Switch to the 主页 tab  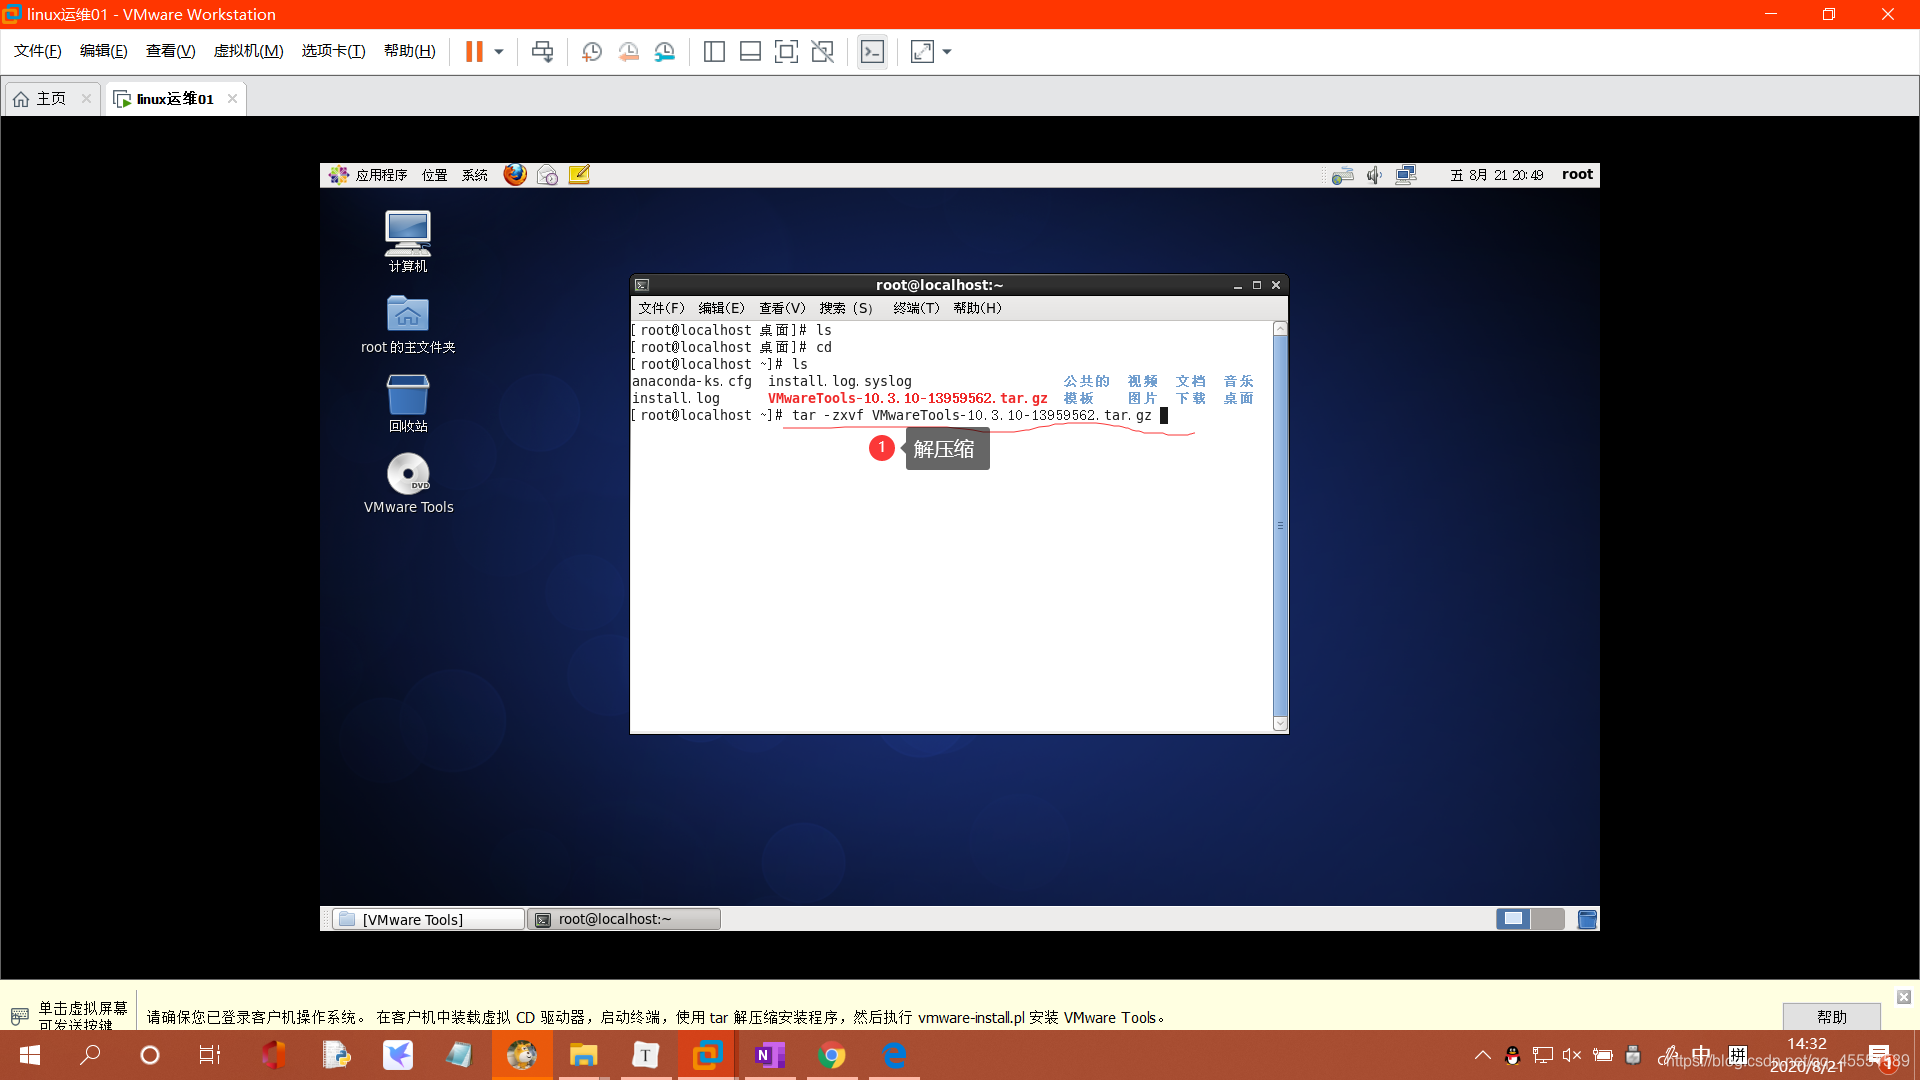51,99
